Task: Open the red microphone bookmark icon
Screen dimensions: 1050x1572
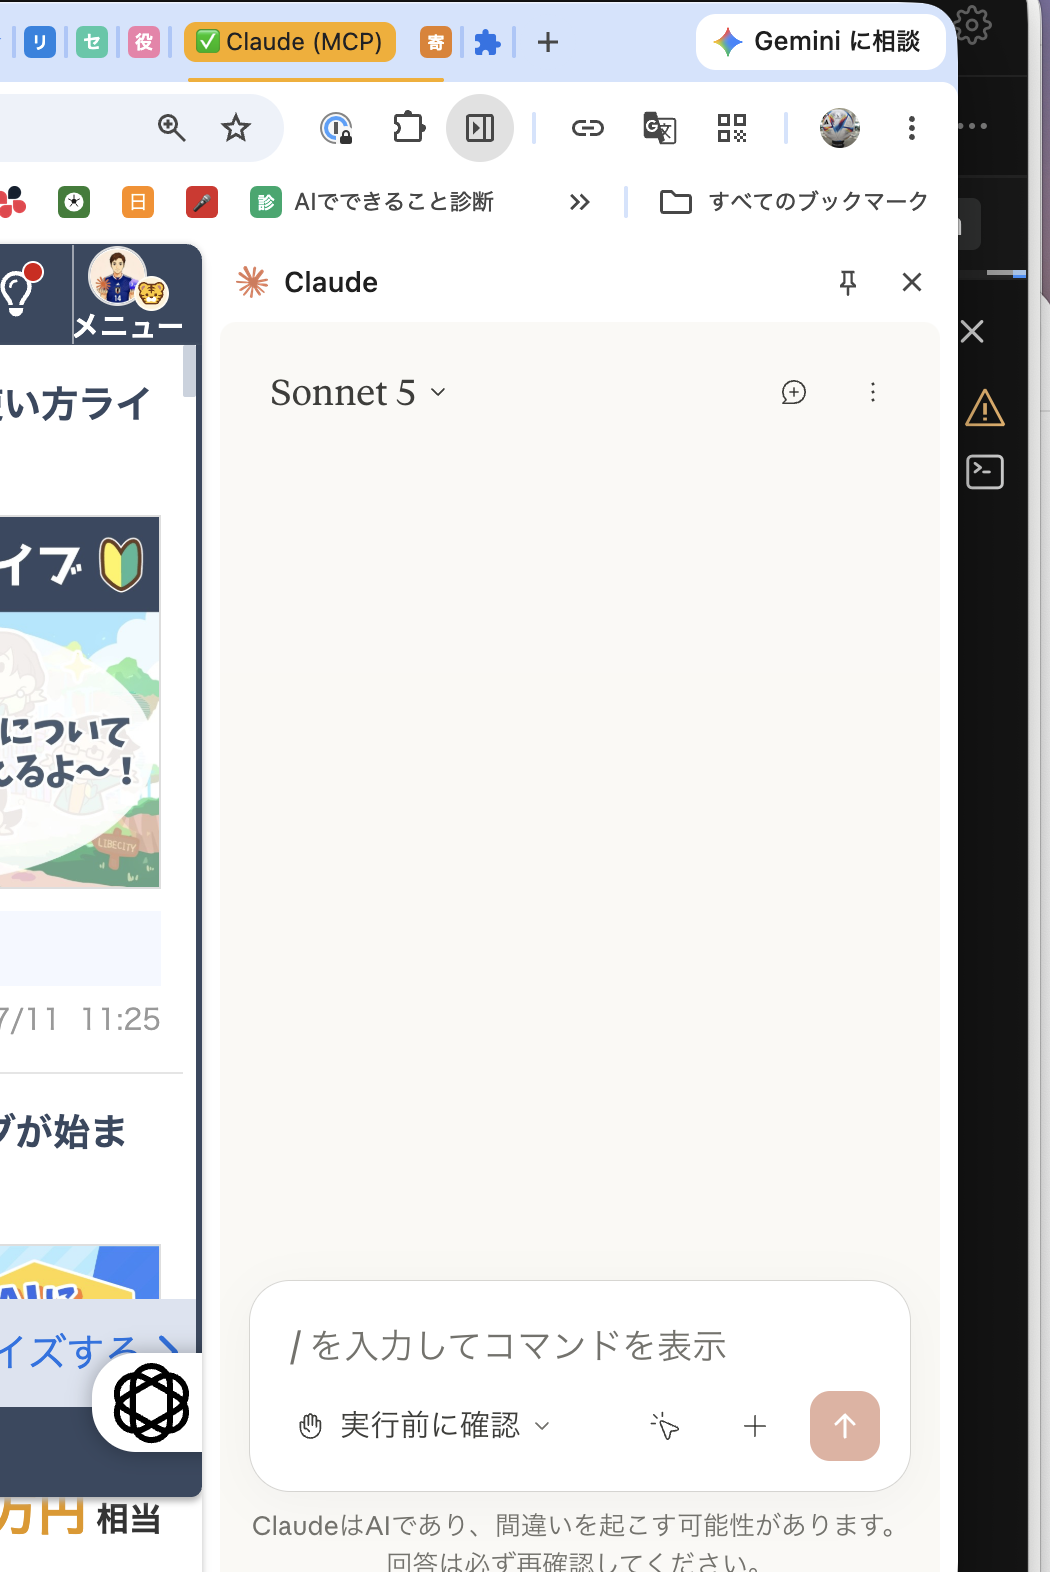Action: pyautogui.click(x=202, y=202)
